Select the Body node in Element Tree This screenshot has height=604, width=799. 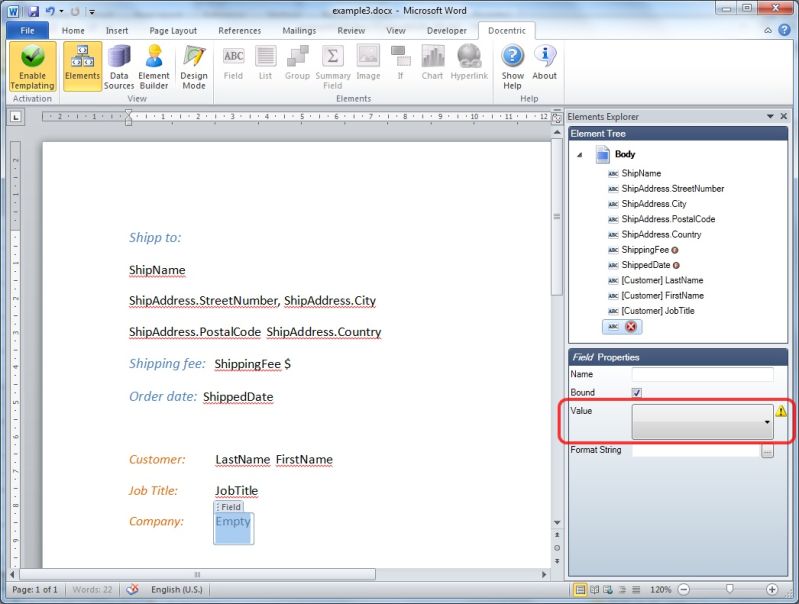[625, 154]
